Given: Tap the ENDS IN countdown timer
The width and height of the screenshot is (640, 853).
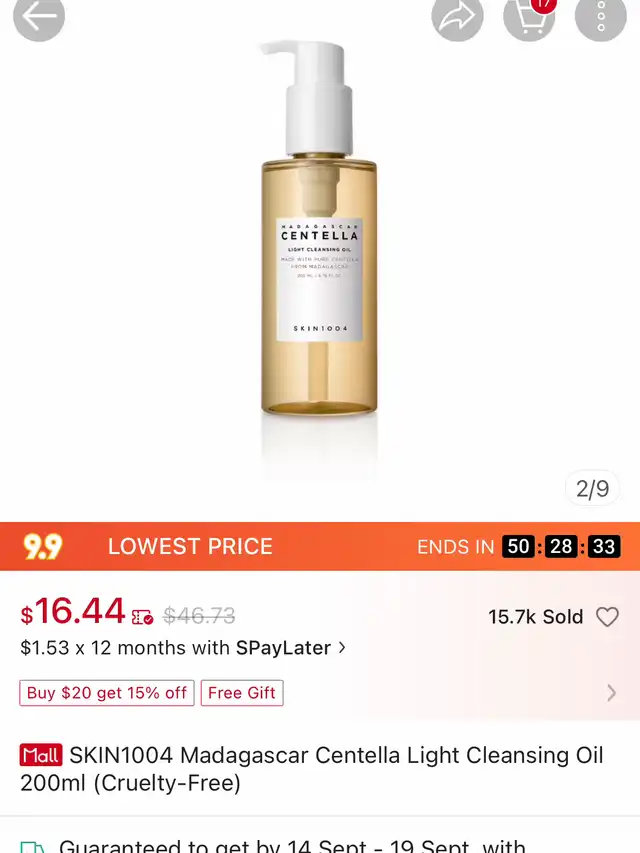Looking at the screenshot, I should (x=519, y=546).
